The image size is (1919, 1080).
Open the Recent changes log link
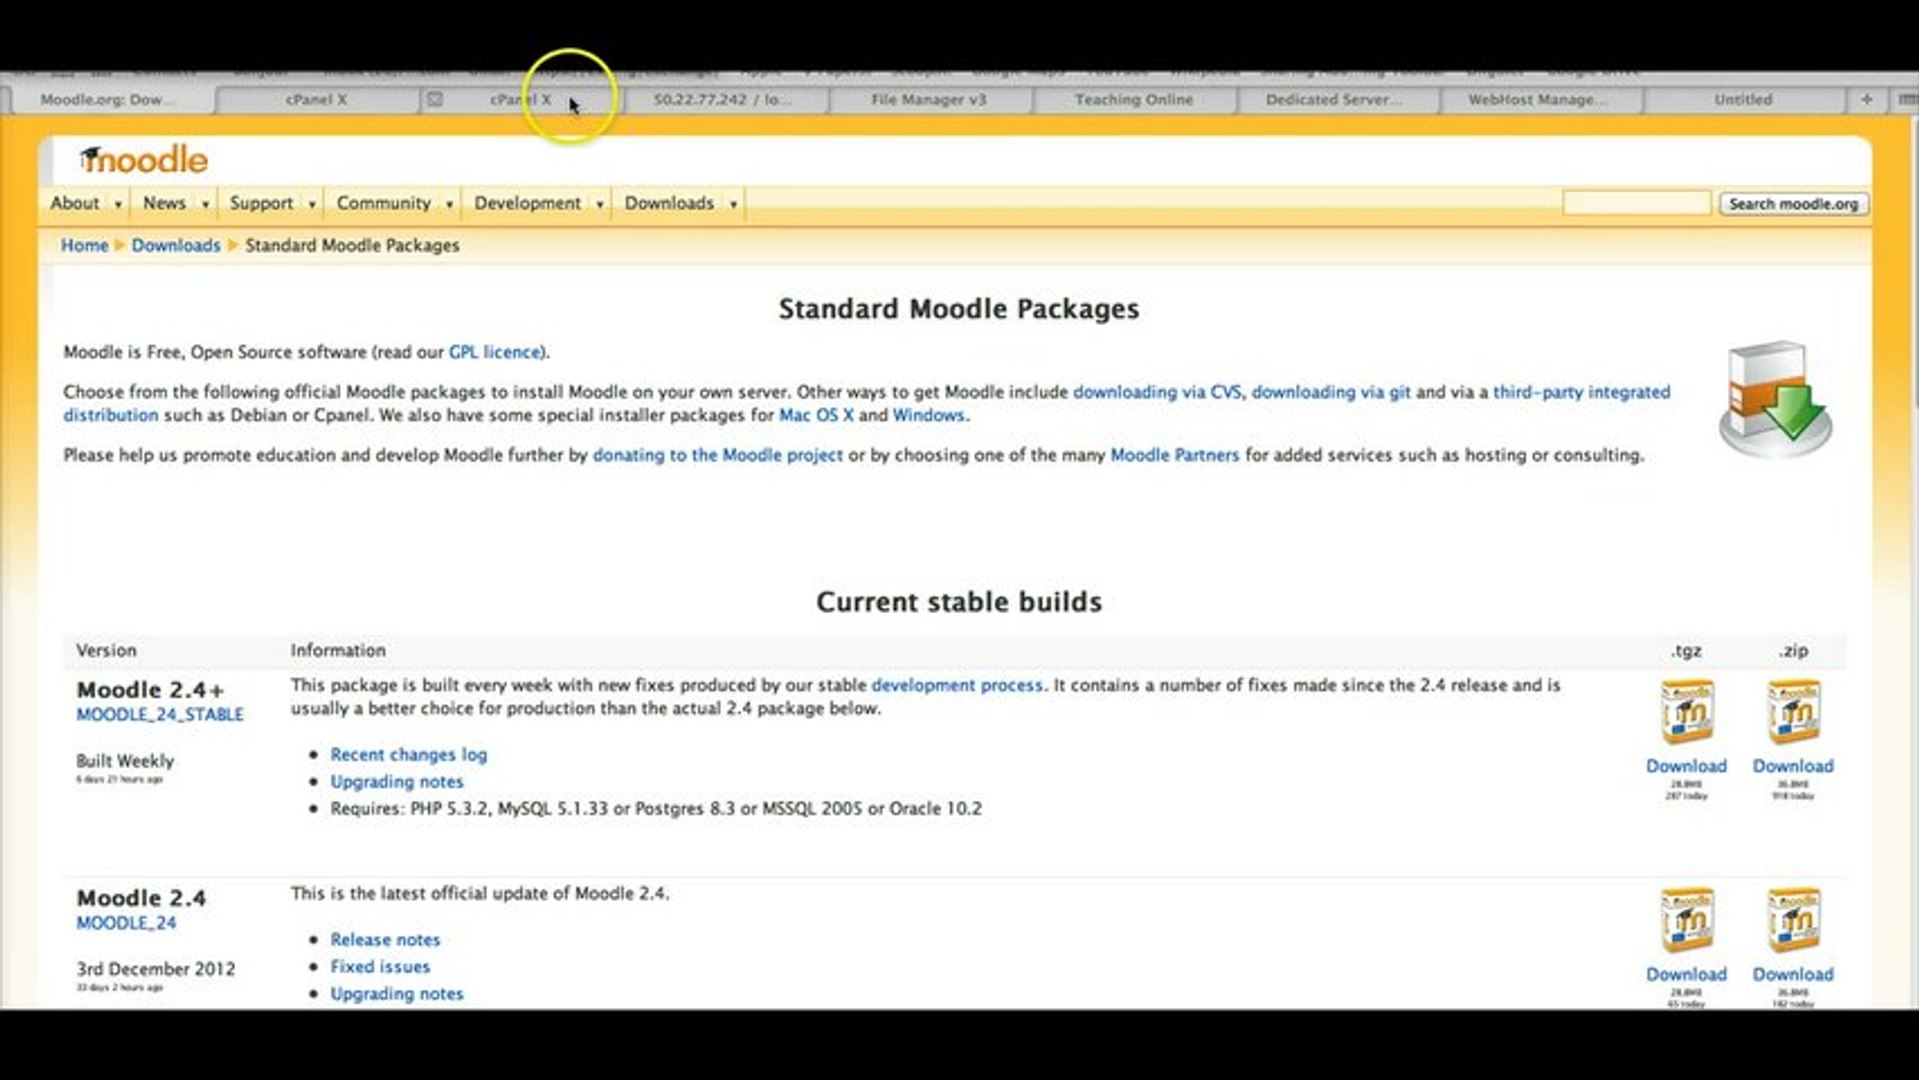(409, 755)
